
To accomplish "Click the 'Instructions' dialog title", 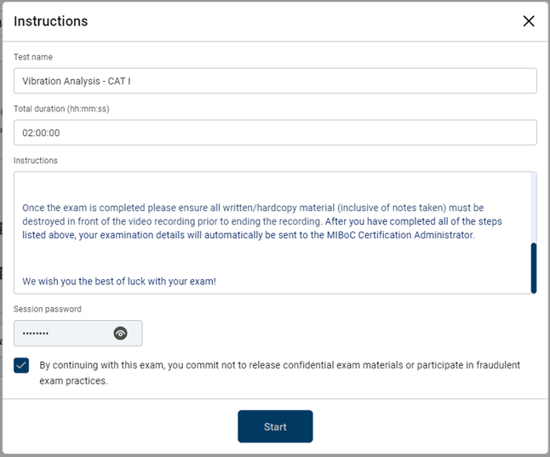I will (x=51, y=21).
